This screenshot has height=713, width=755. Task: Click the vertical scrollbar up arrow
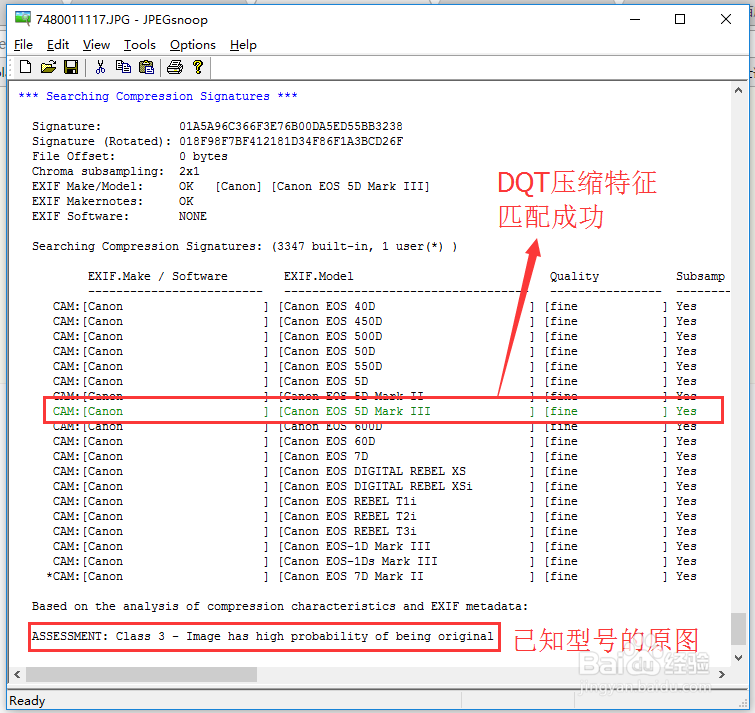pos(738,91)
